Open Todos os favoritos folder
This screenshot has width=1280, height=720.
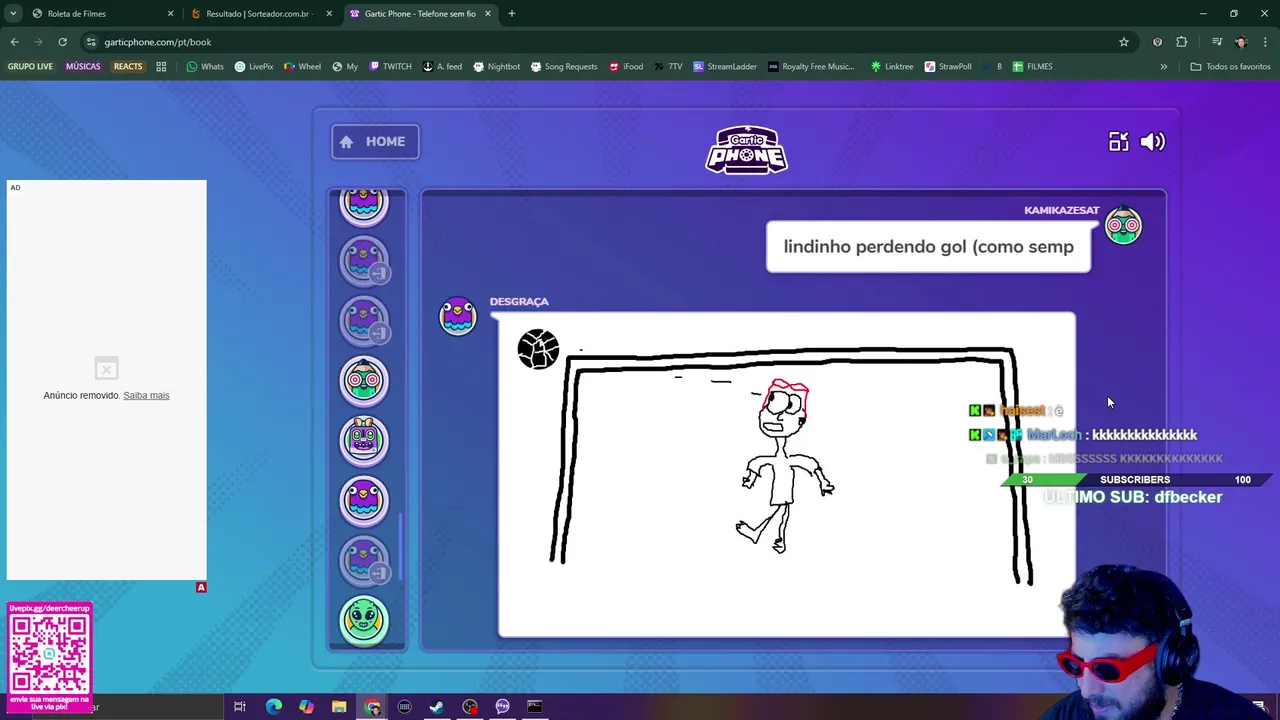coord(1230,67)
